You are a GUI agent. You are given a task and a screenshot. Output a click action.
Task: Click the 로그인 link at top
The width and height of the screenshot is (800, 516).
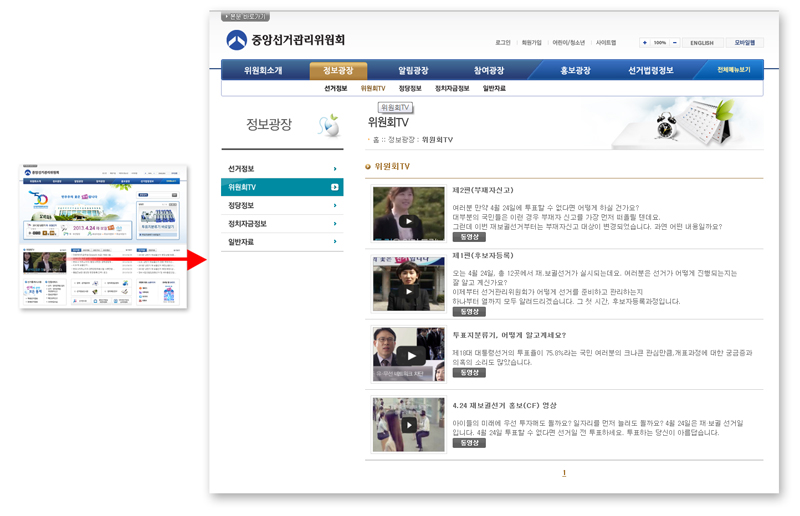point(503,43)
